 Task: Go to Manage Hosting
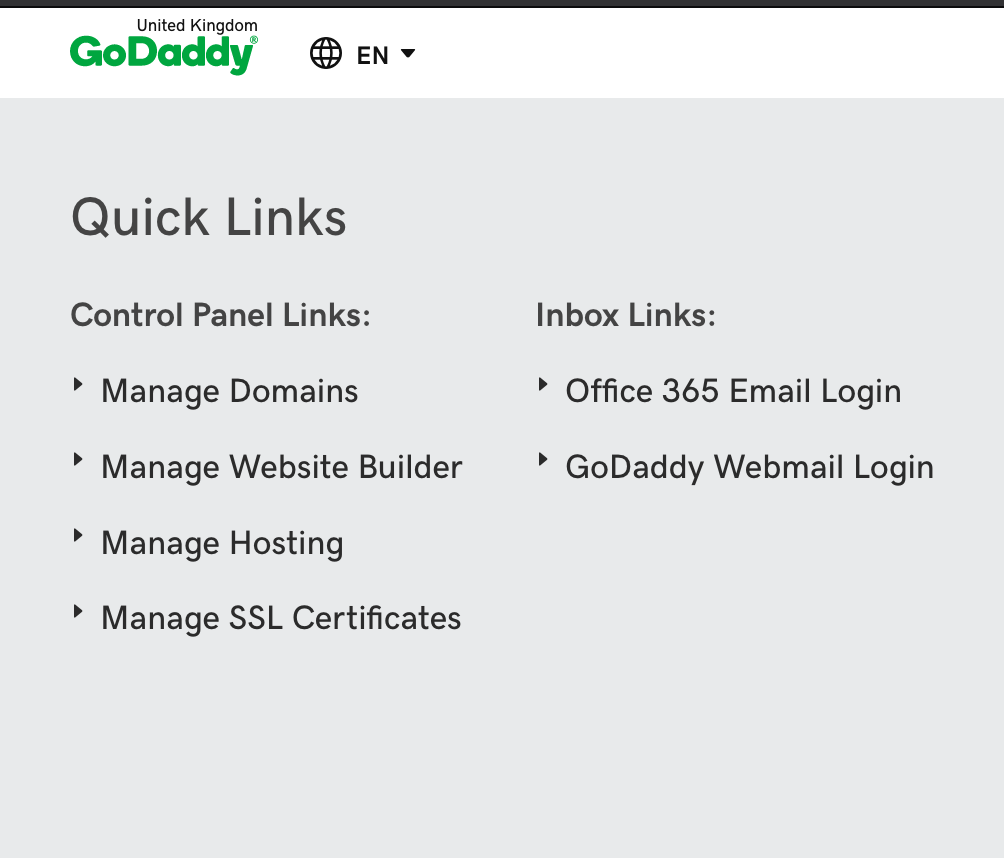pos(222,543)
